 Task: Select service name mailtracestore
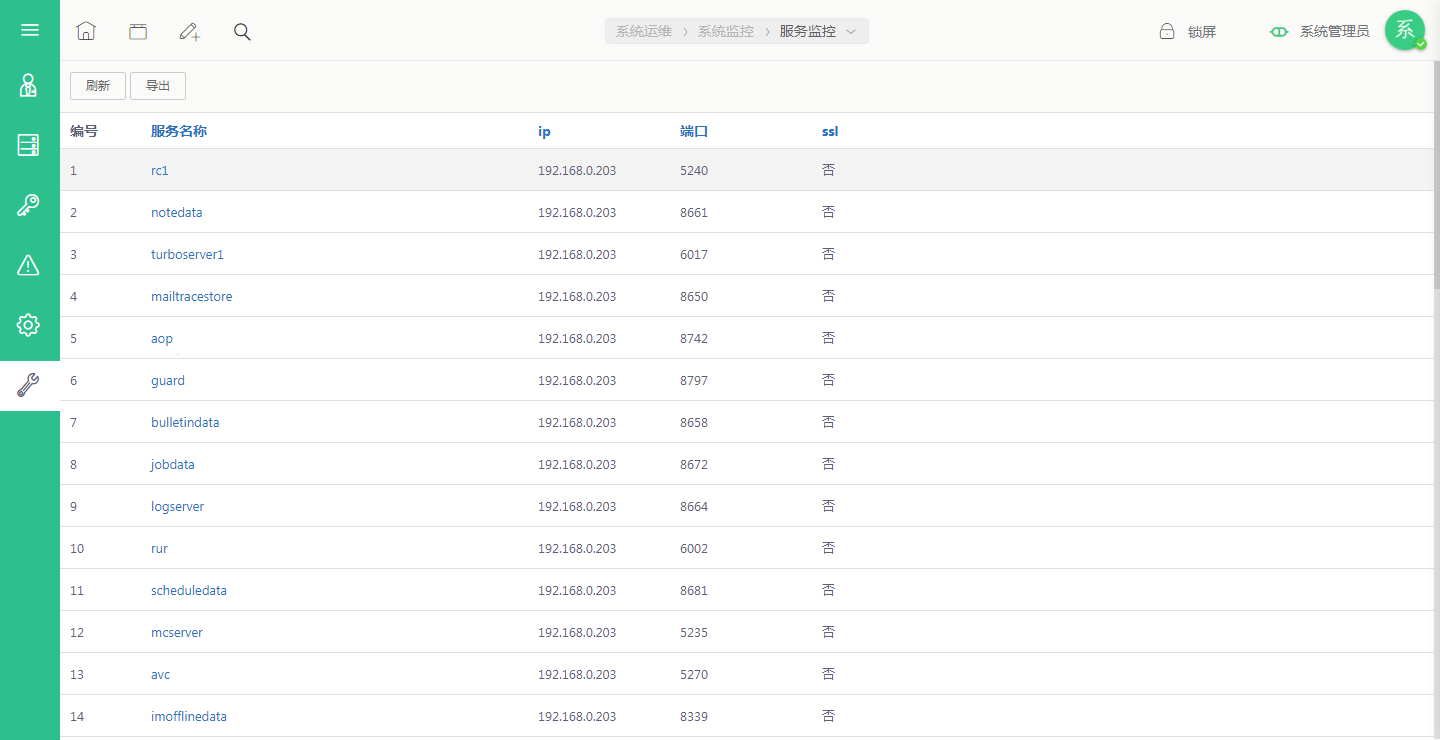pyautogui.click(x=192, y=297)
